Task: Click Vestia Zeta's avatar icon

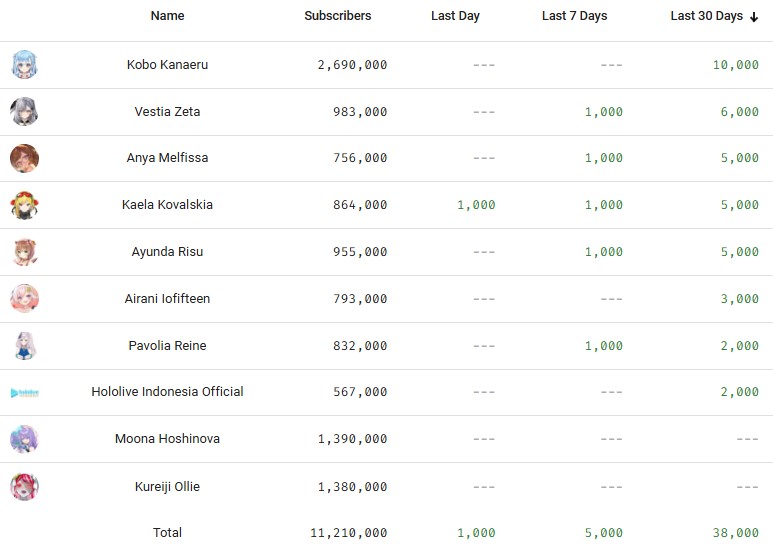Action: pyautogui.click(x=24, y=112)
